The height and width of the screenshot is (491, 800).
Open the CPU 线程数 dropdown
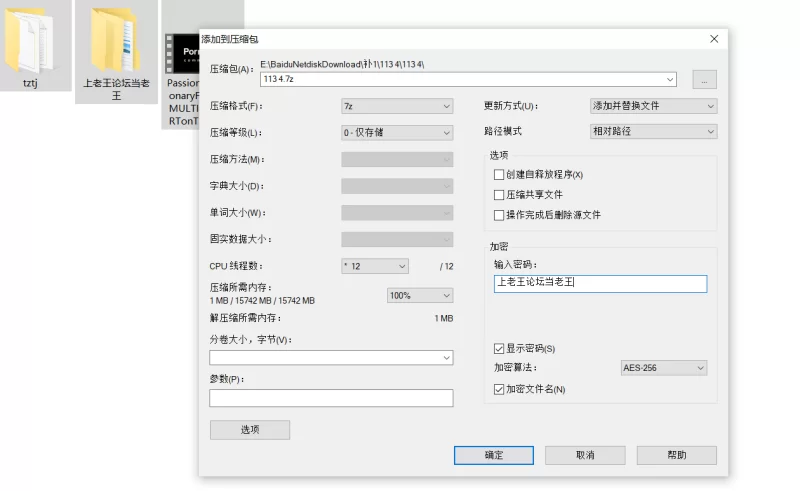pyautogui.click(x=375, y=266)
